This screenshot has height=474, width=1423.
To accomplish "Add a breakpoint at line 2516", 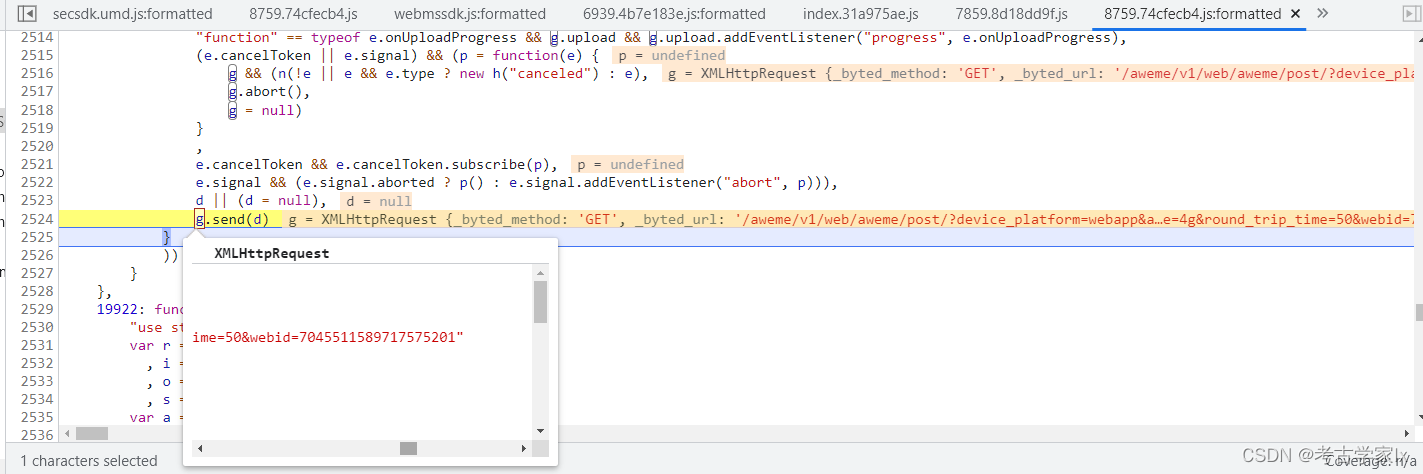I will tap(37, 73).
